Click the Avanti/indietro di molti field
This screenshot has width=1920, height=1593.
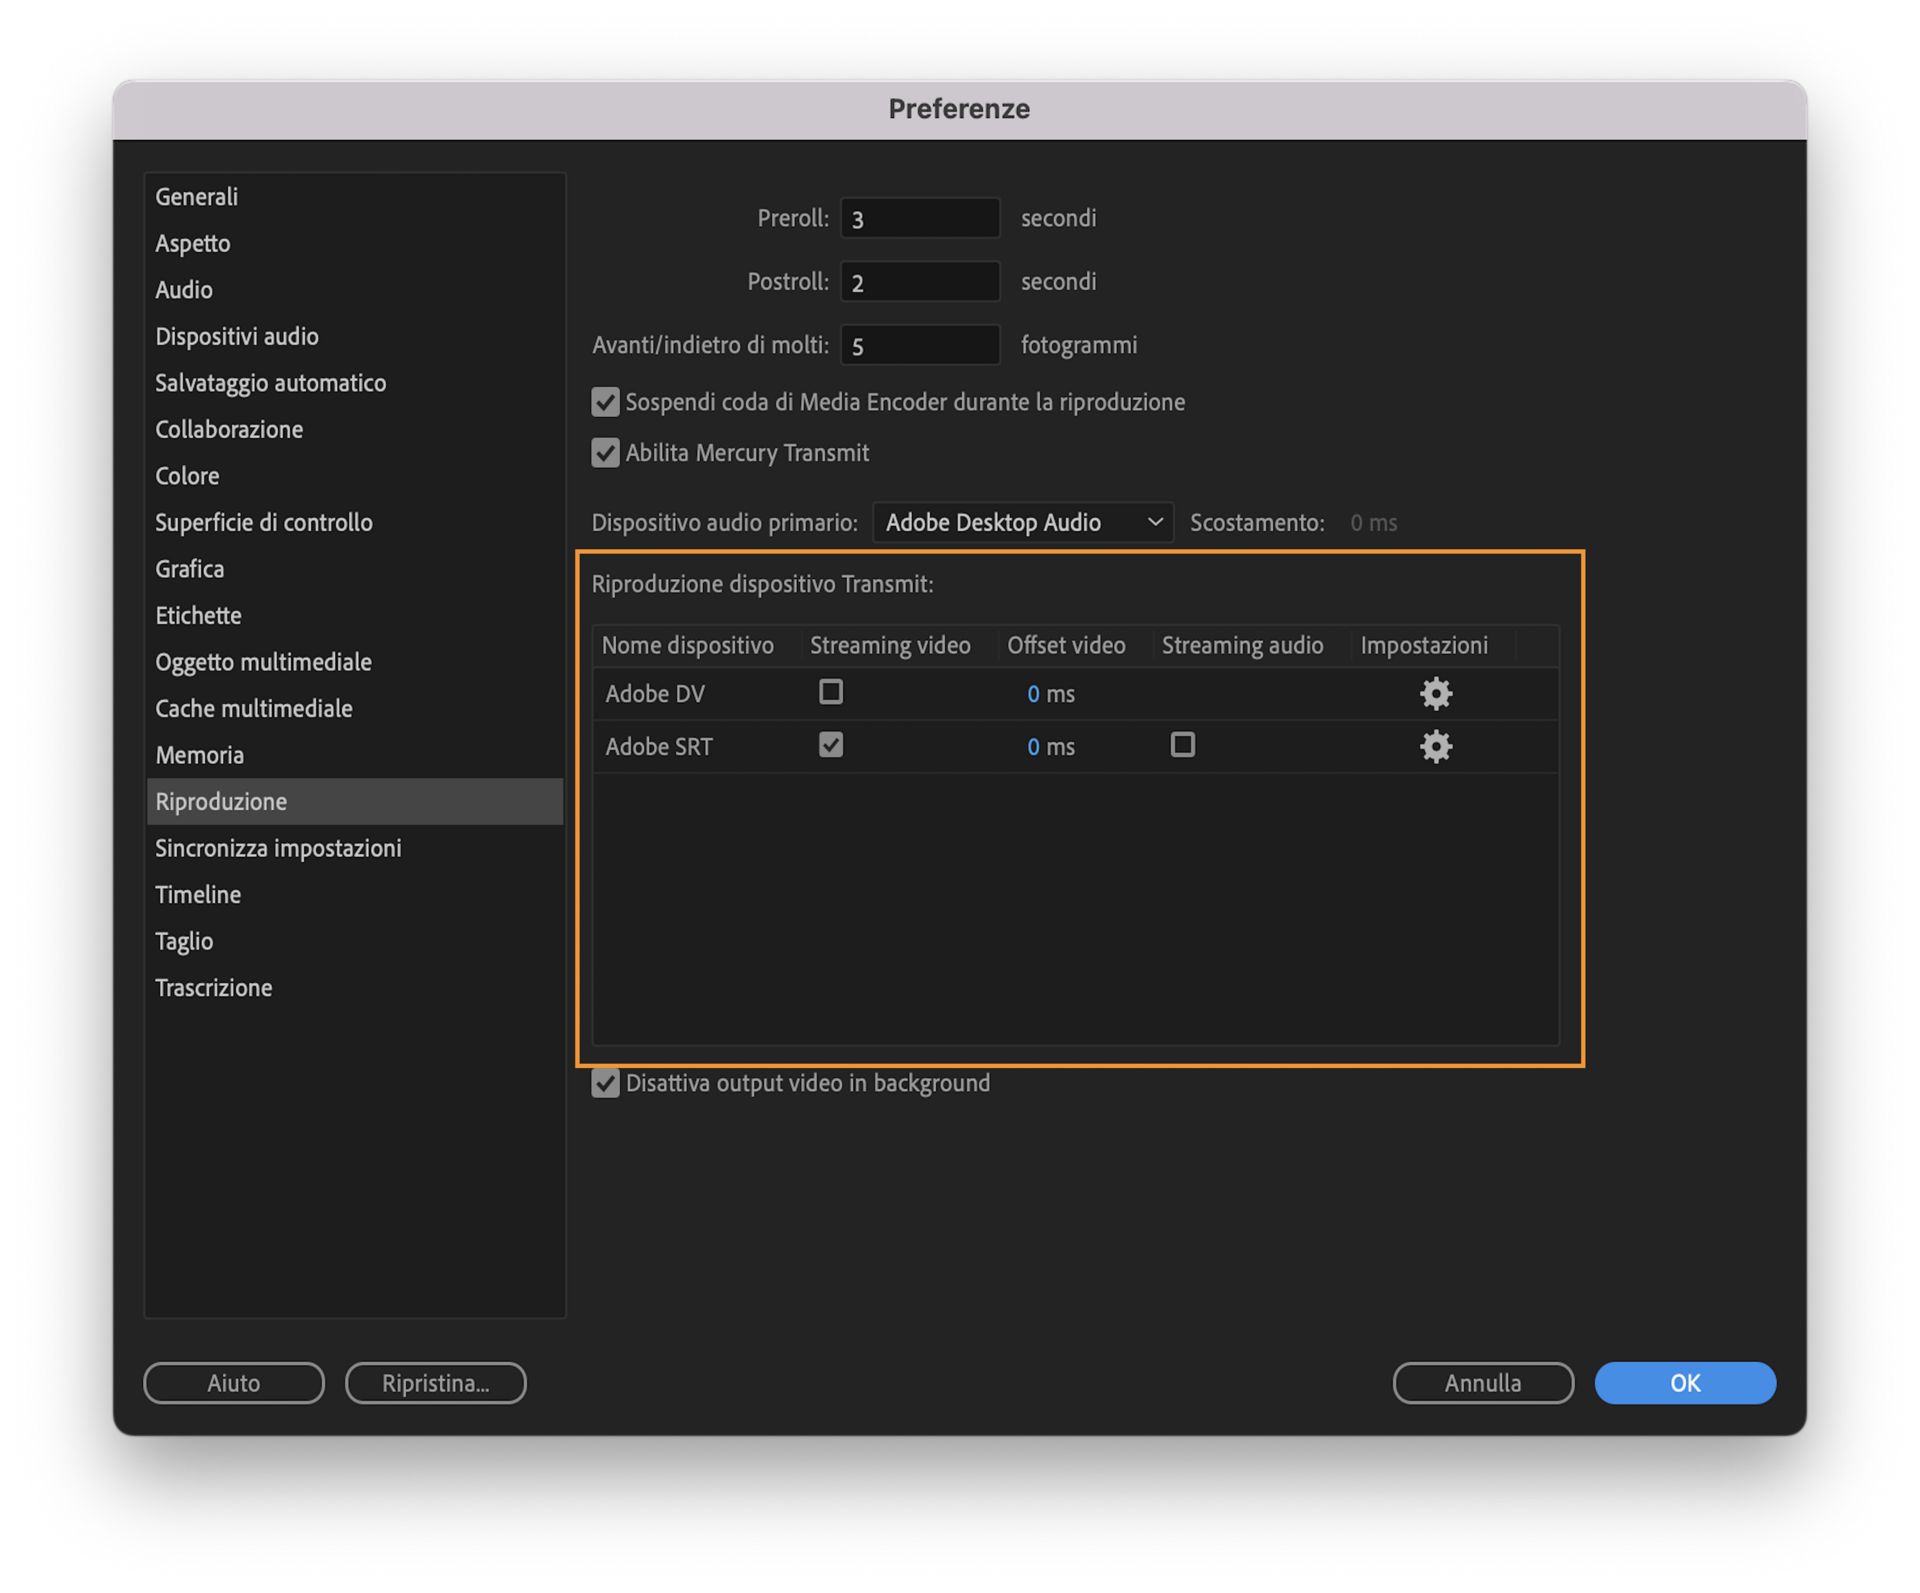(920, 345)
